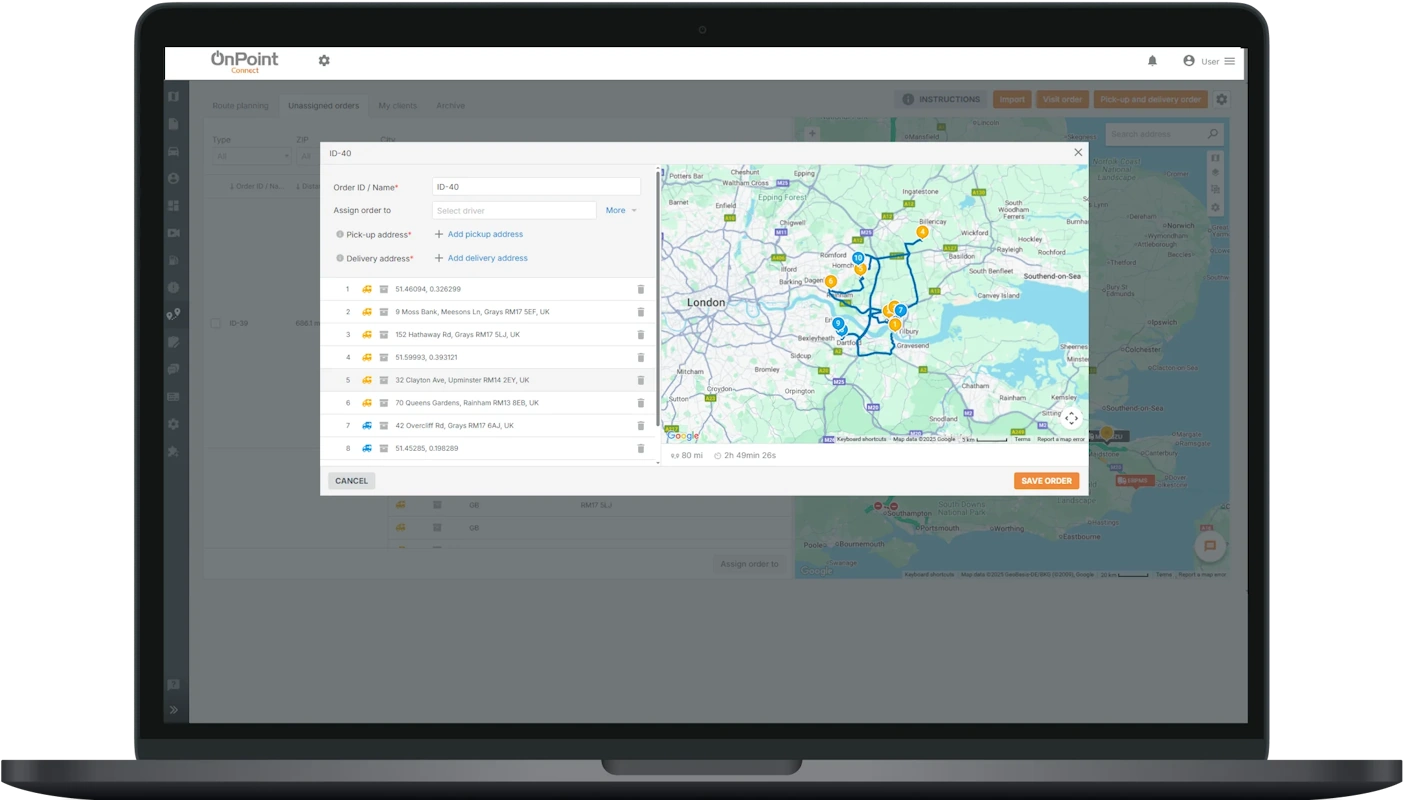Remove the 42 Overcliff Rd address entry
Screen dimensions: 1403x800
pyautogui.click(x=641, y=426)
